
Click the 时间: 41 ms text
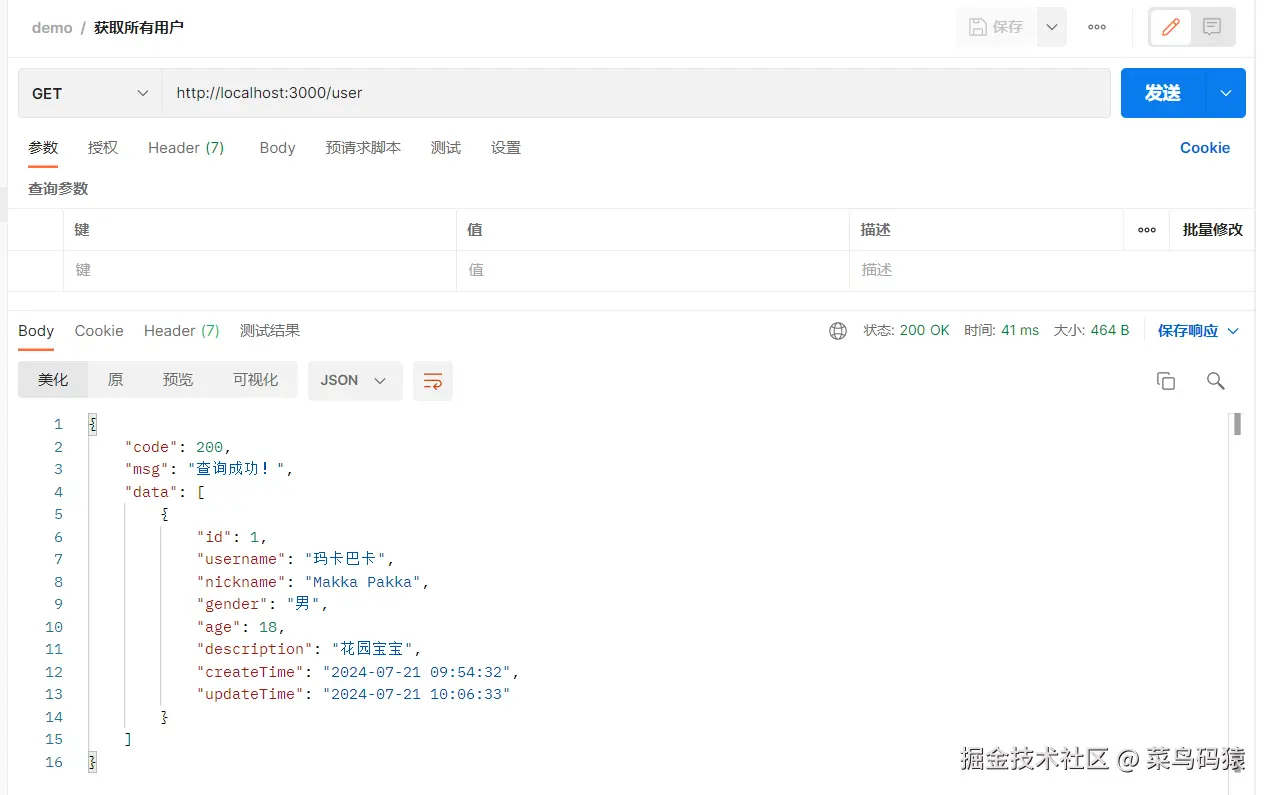point(1001,331)
